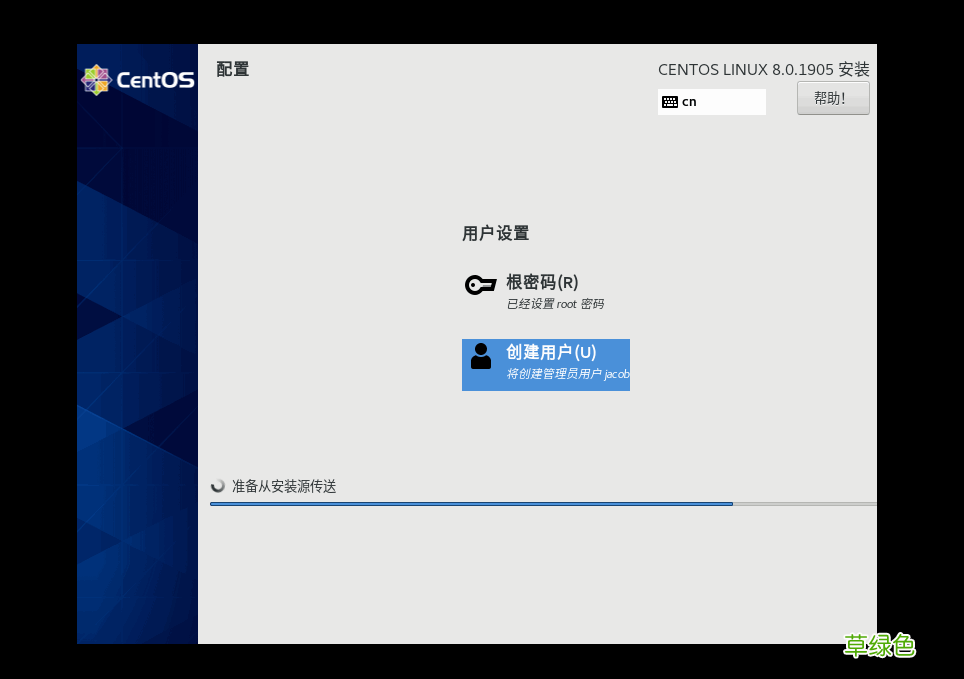Click the 用户设置 section heading
Image resolution: width=964 pixels, height=679 pixels.
click(x=495, y=233)
